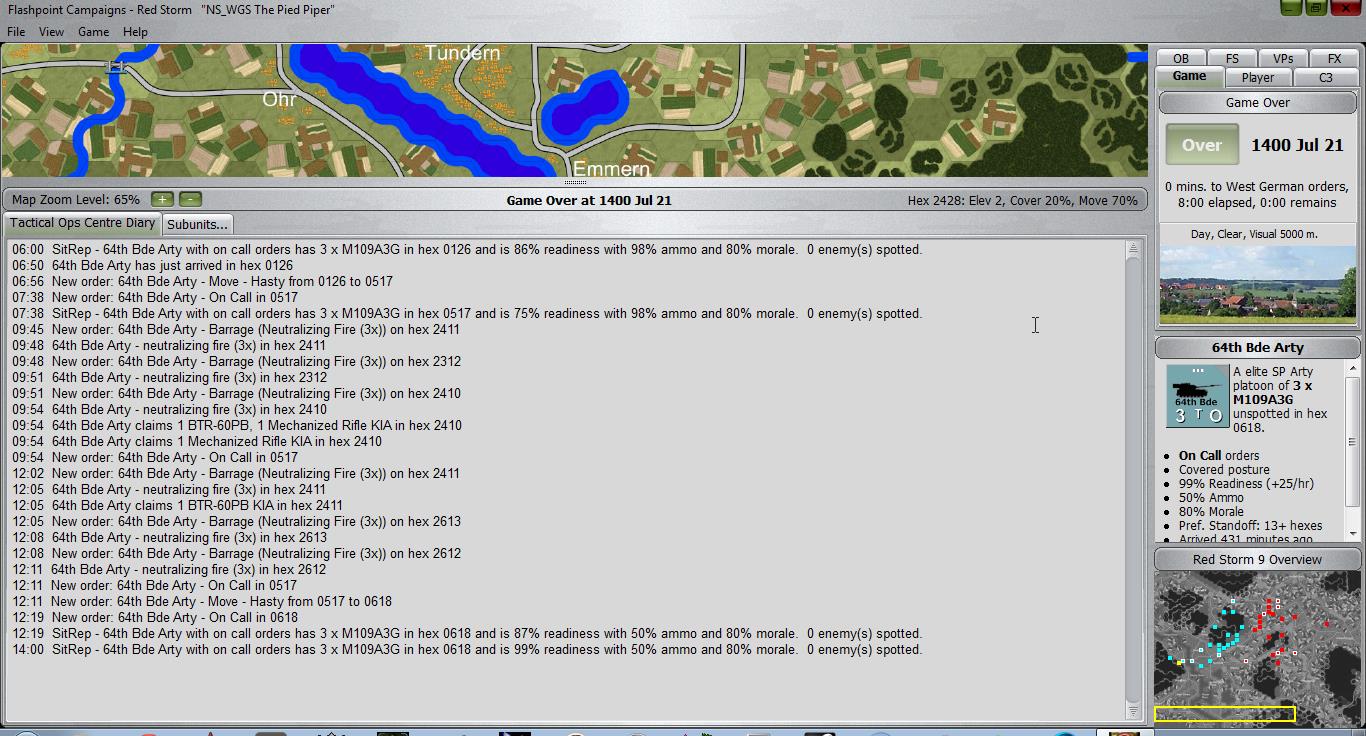Select the 12:08 Barrage on hex 2612 entry

[236, 553]
